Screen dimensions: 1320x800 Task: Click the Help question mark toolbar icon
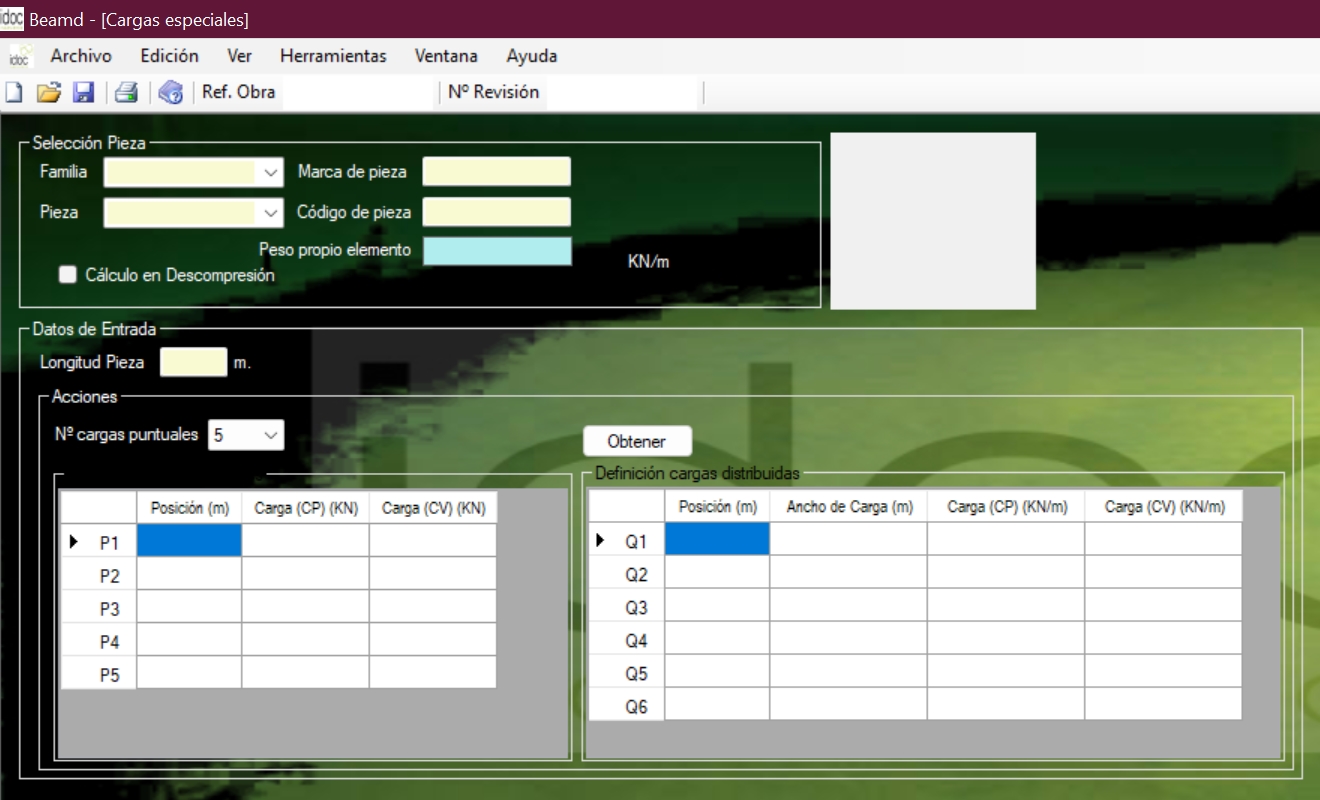(171, 93)
